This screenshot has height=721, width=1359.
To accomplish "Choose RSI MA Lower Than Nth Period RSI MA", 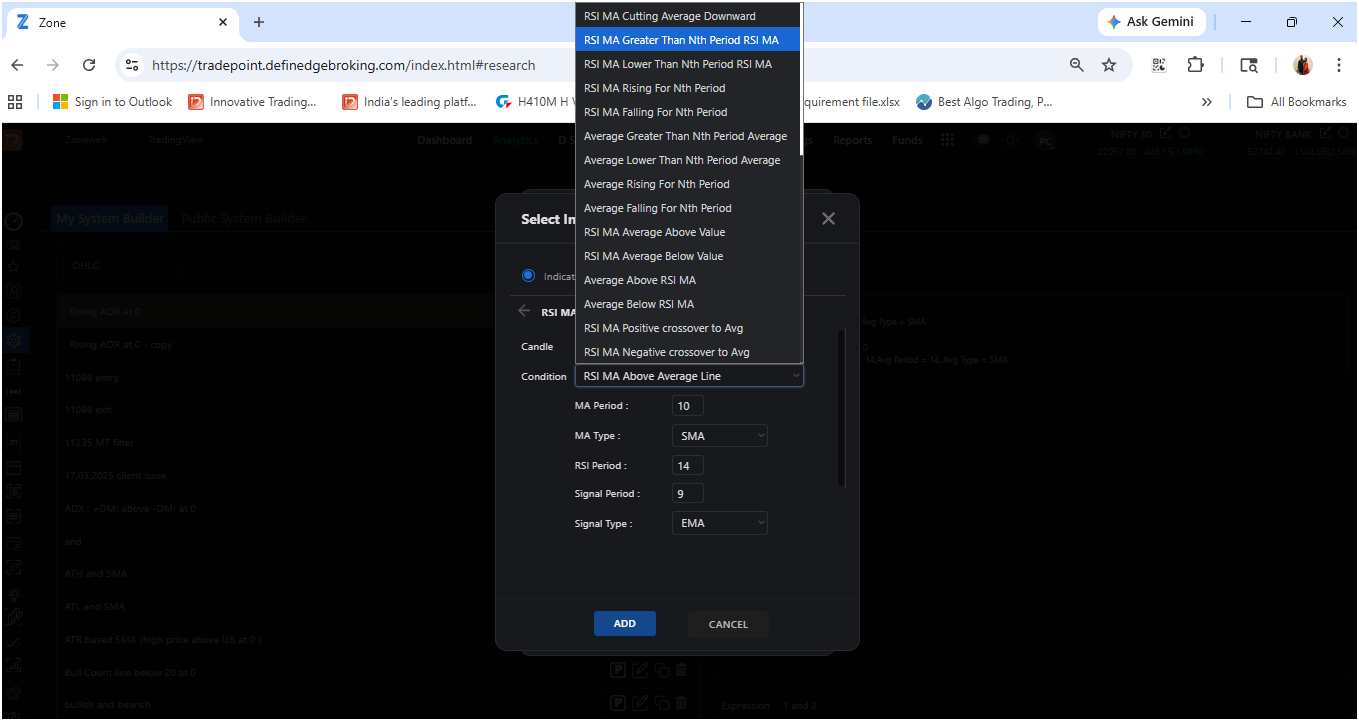I will [689, 64].
